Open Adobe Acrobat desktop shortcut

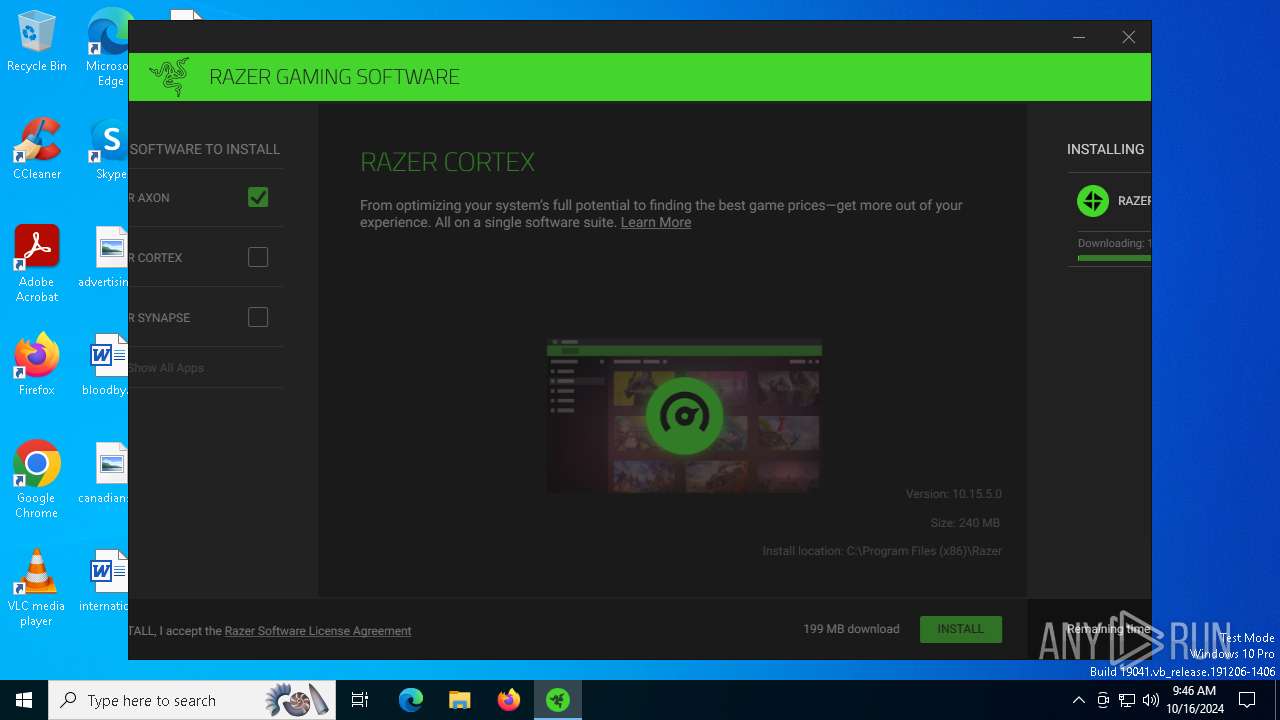(37, 264)
